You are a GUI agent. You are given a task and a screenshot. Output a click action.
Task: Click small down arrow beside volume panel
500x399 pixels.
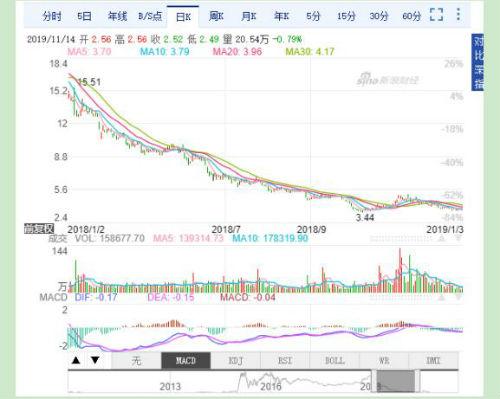pos(459,238)
